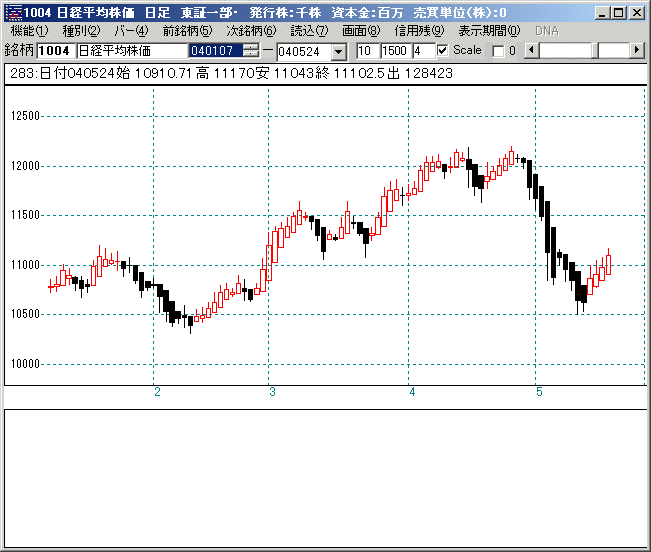
Task: Click the field containing 4
Action: pyautogui.click(x=423, y=51)
